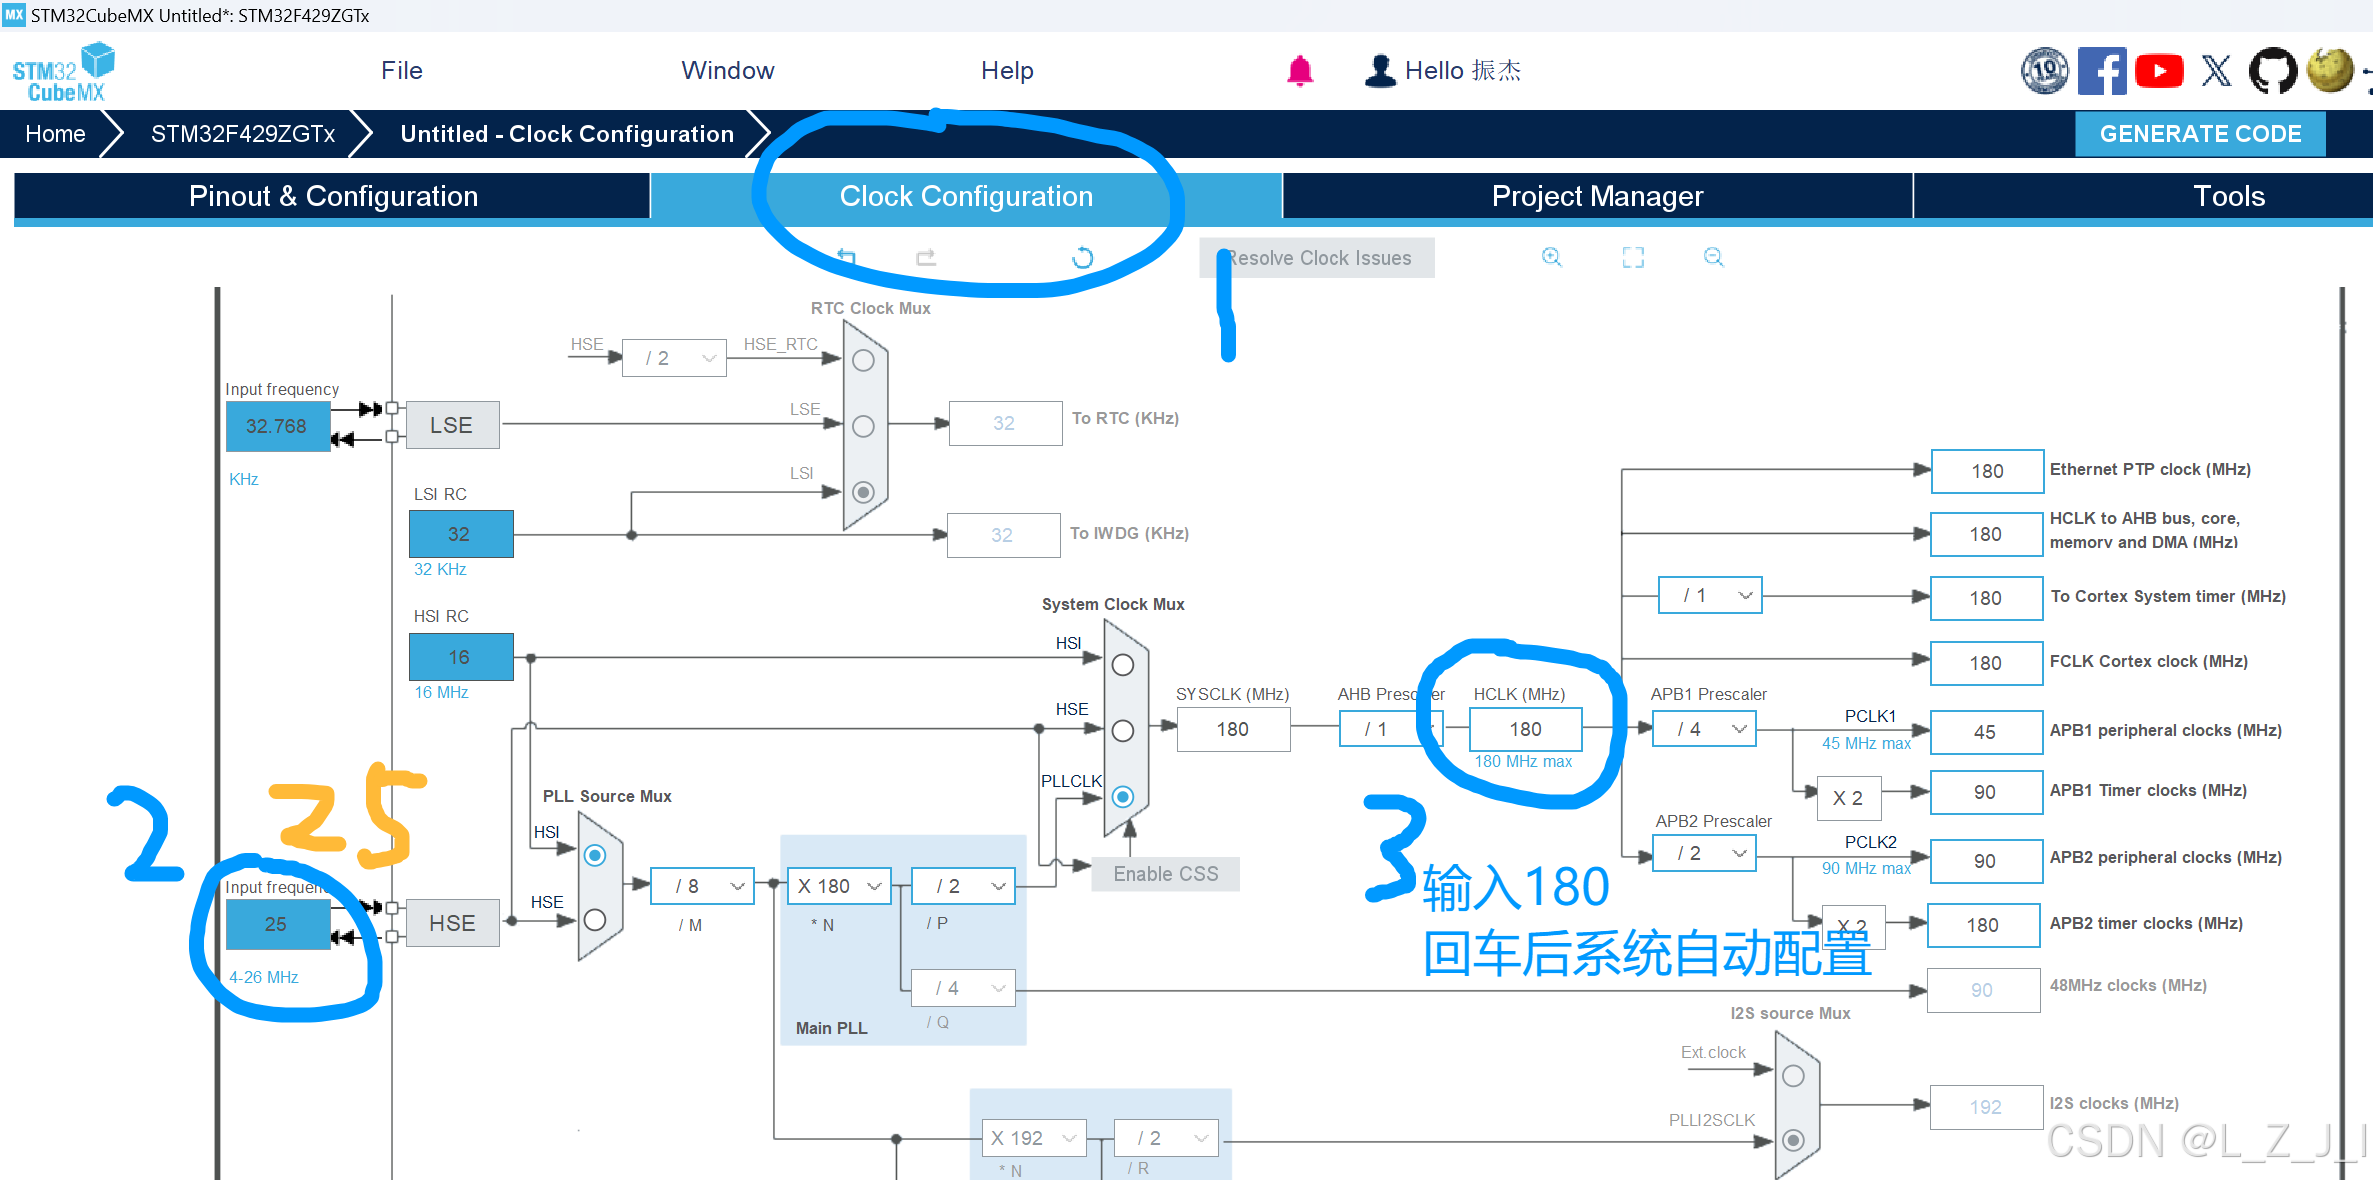Open the PLL /M divider dropdown

click(702, 886)
